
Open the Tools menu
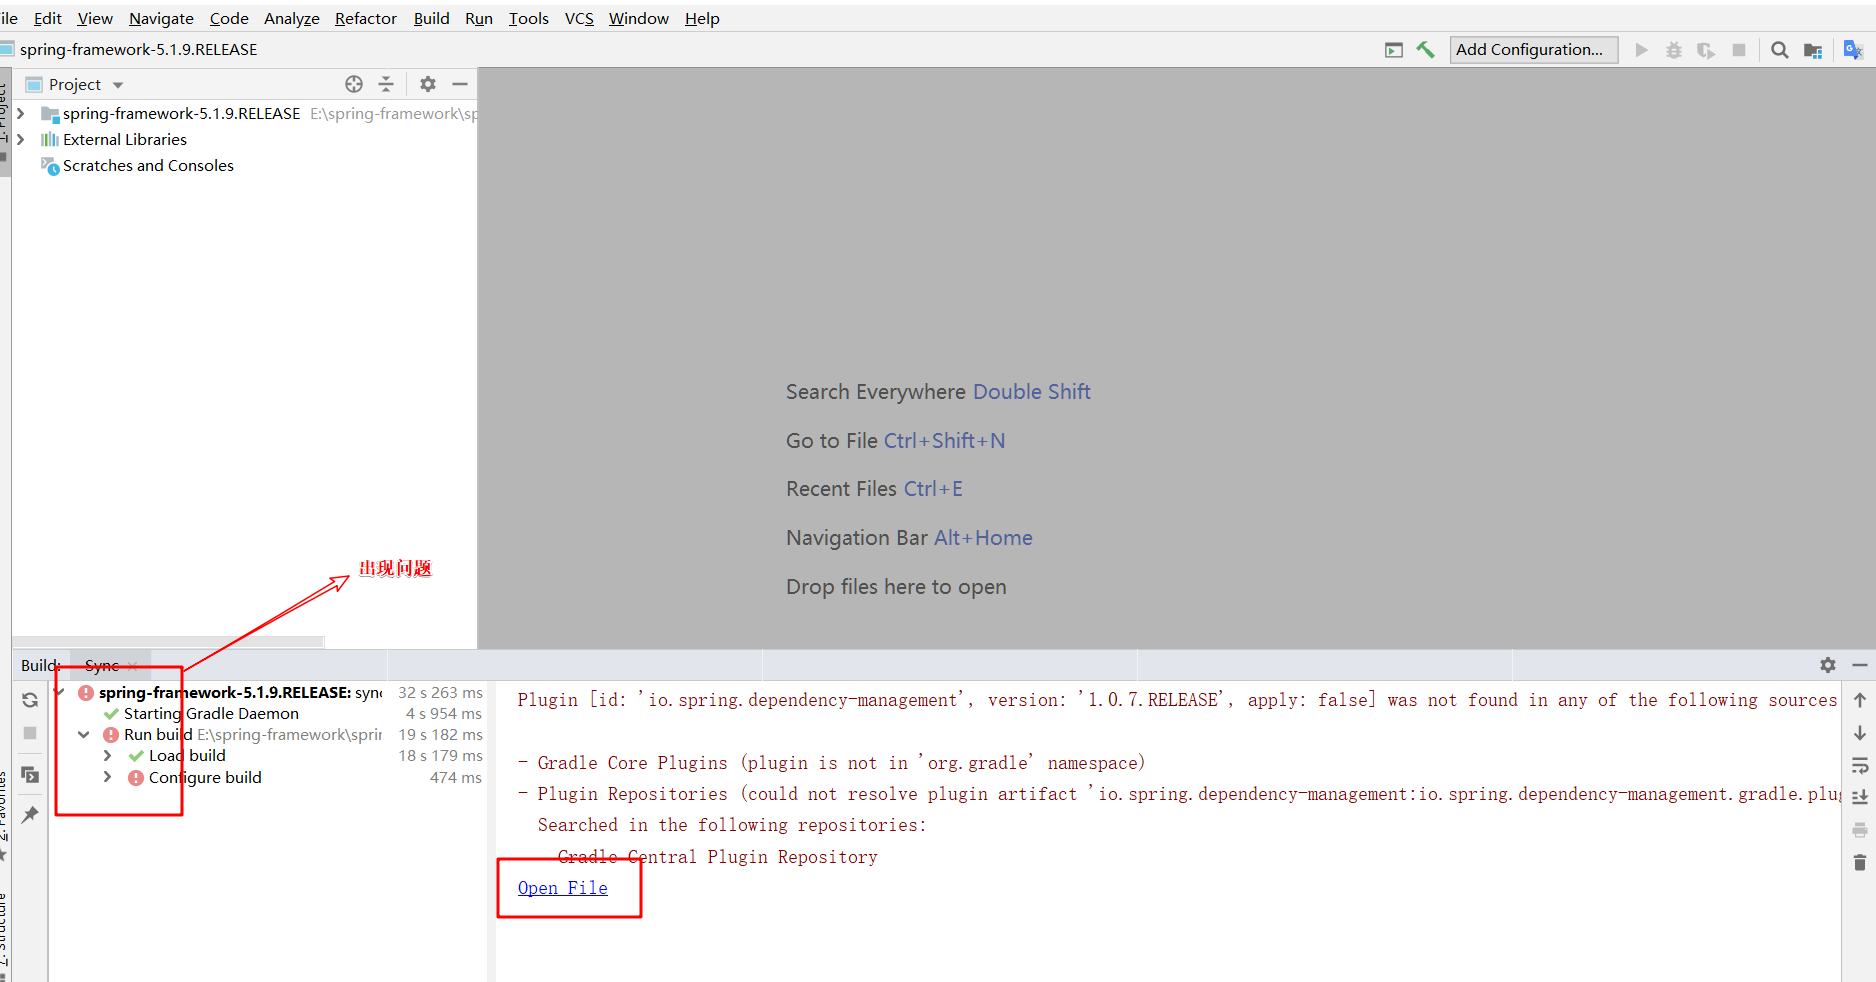[529, 18]
